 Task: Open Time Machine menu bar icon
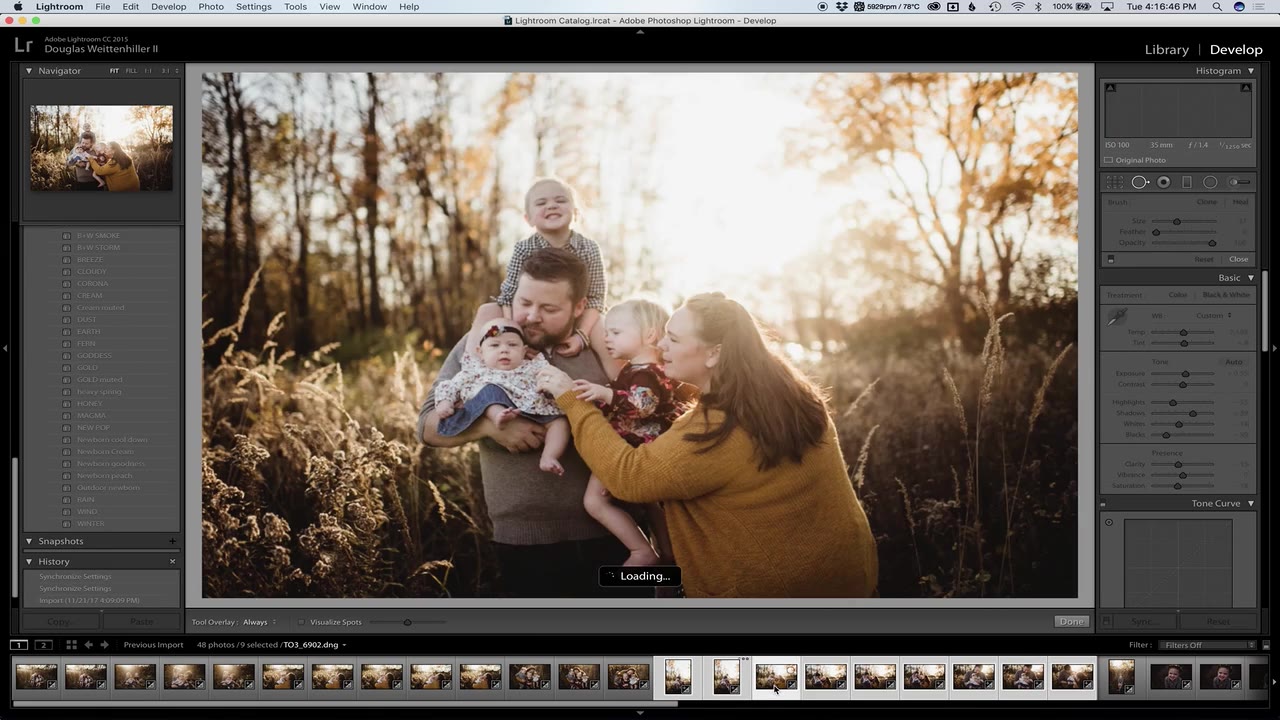[994, 7]
